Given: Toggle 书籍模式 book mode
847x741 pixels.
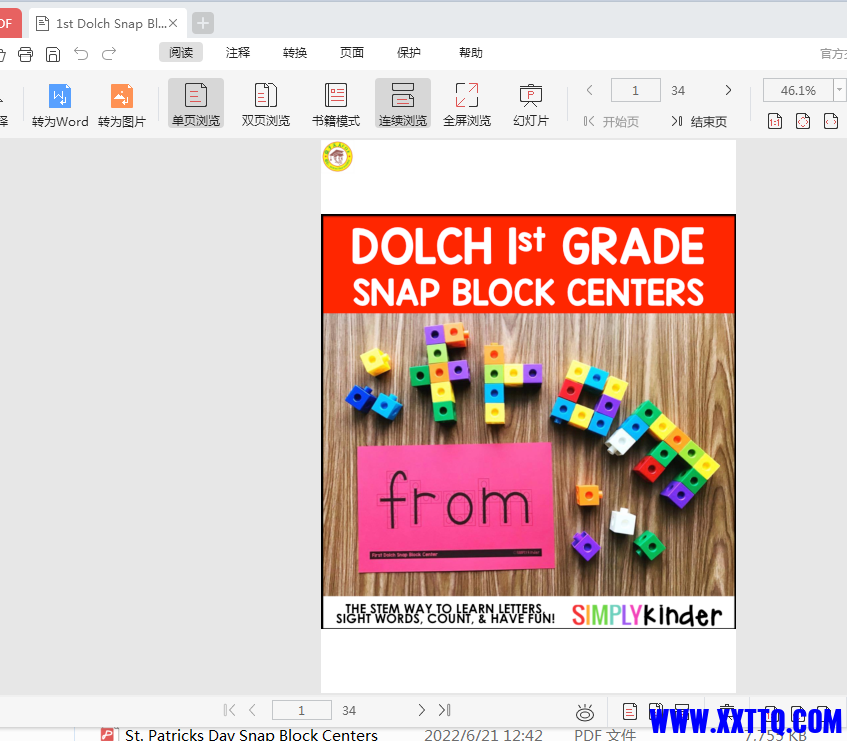Looking at the screenshot, I should tap(336, 104).
